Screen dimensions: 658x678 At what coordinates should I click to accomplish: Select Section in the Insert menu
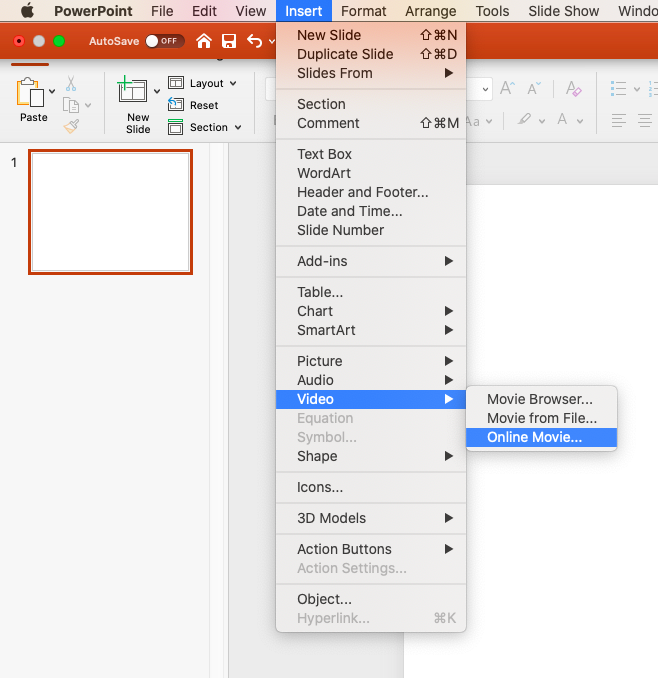pyautogui.click(x=371, y=104)
